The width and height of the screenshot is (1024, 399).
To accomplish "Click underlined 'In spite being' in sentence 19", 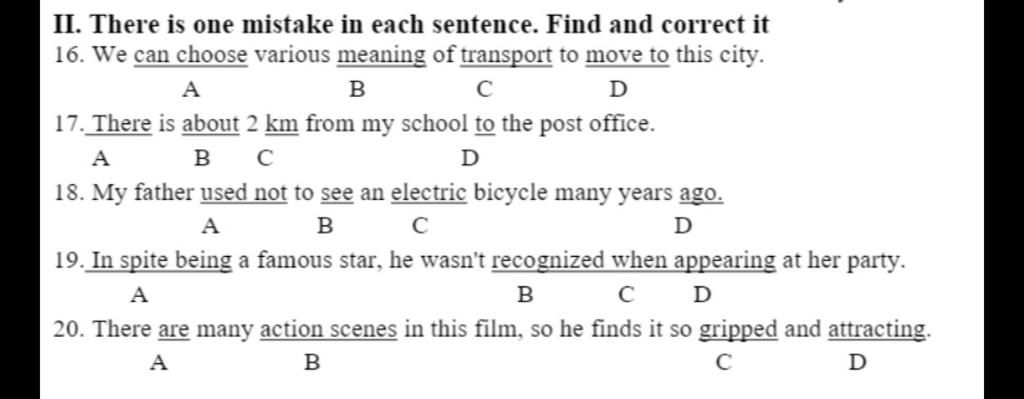I will click(x=162, y=261).
